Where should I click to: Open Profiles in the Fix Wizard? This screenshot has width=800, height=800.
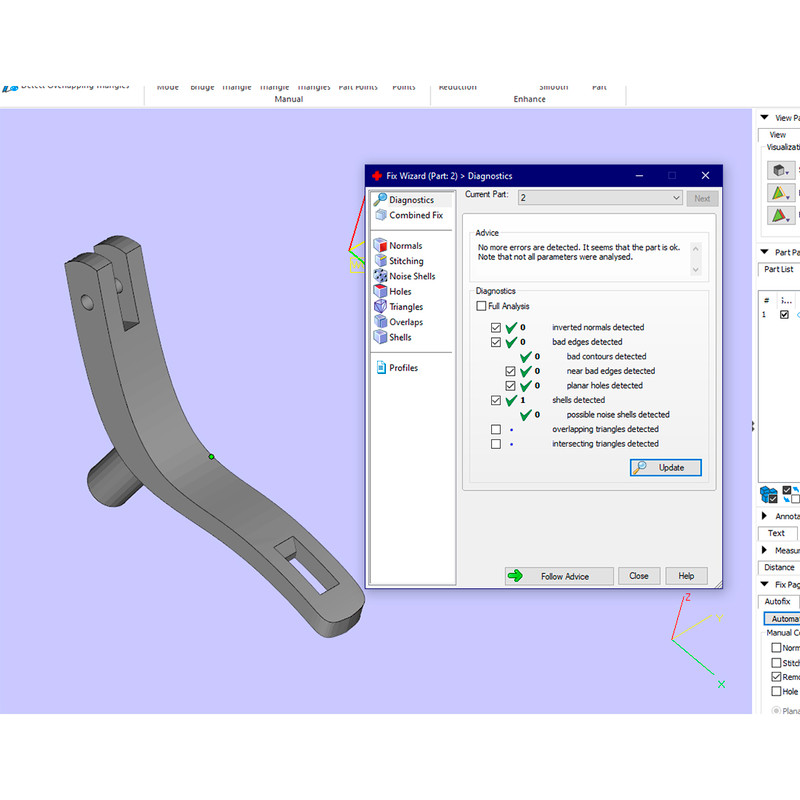403,368
